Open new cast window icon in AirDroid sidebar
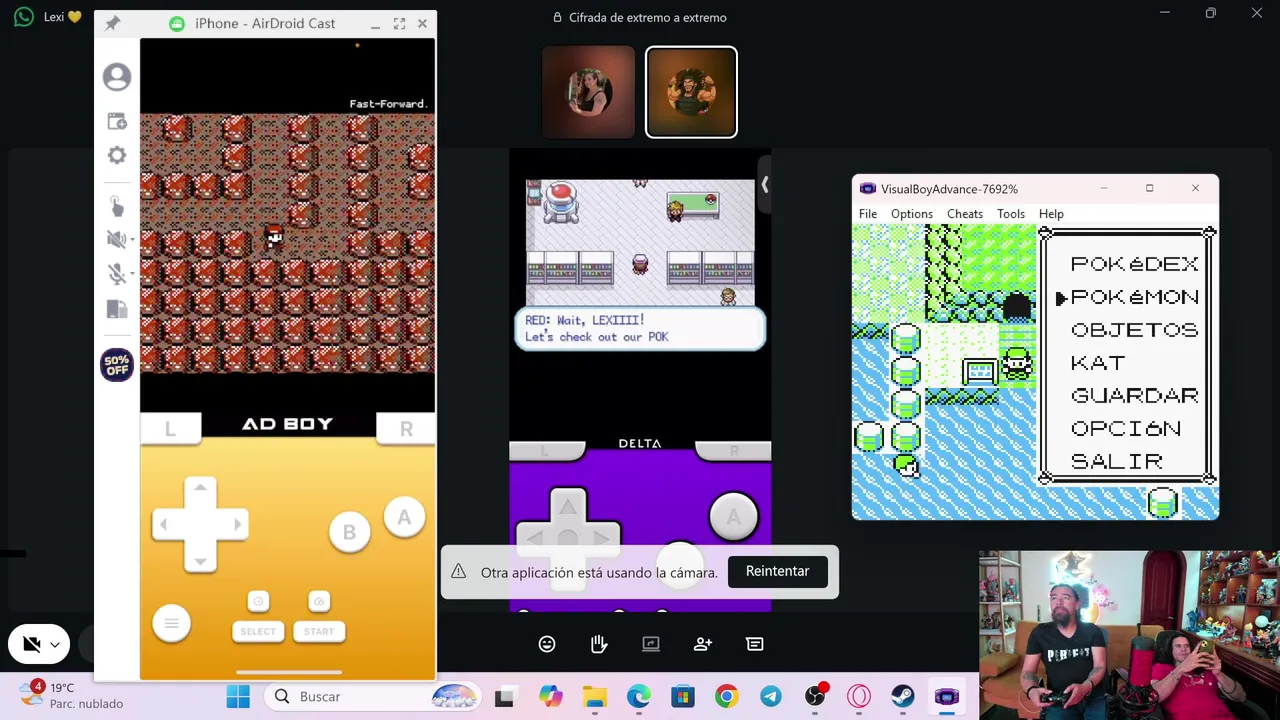This screenshot has width=1280, height=720. (117, 121)
